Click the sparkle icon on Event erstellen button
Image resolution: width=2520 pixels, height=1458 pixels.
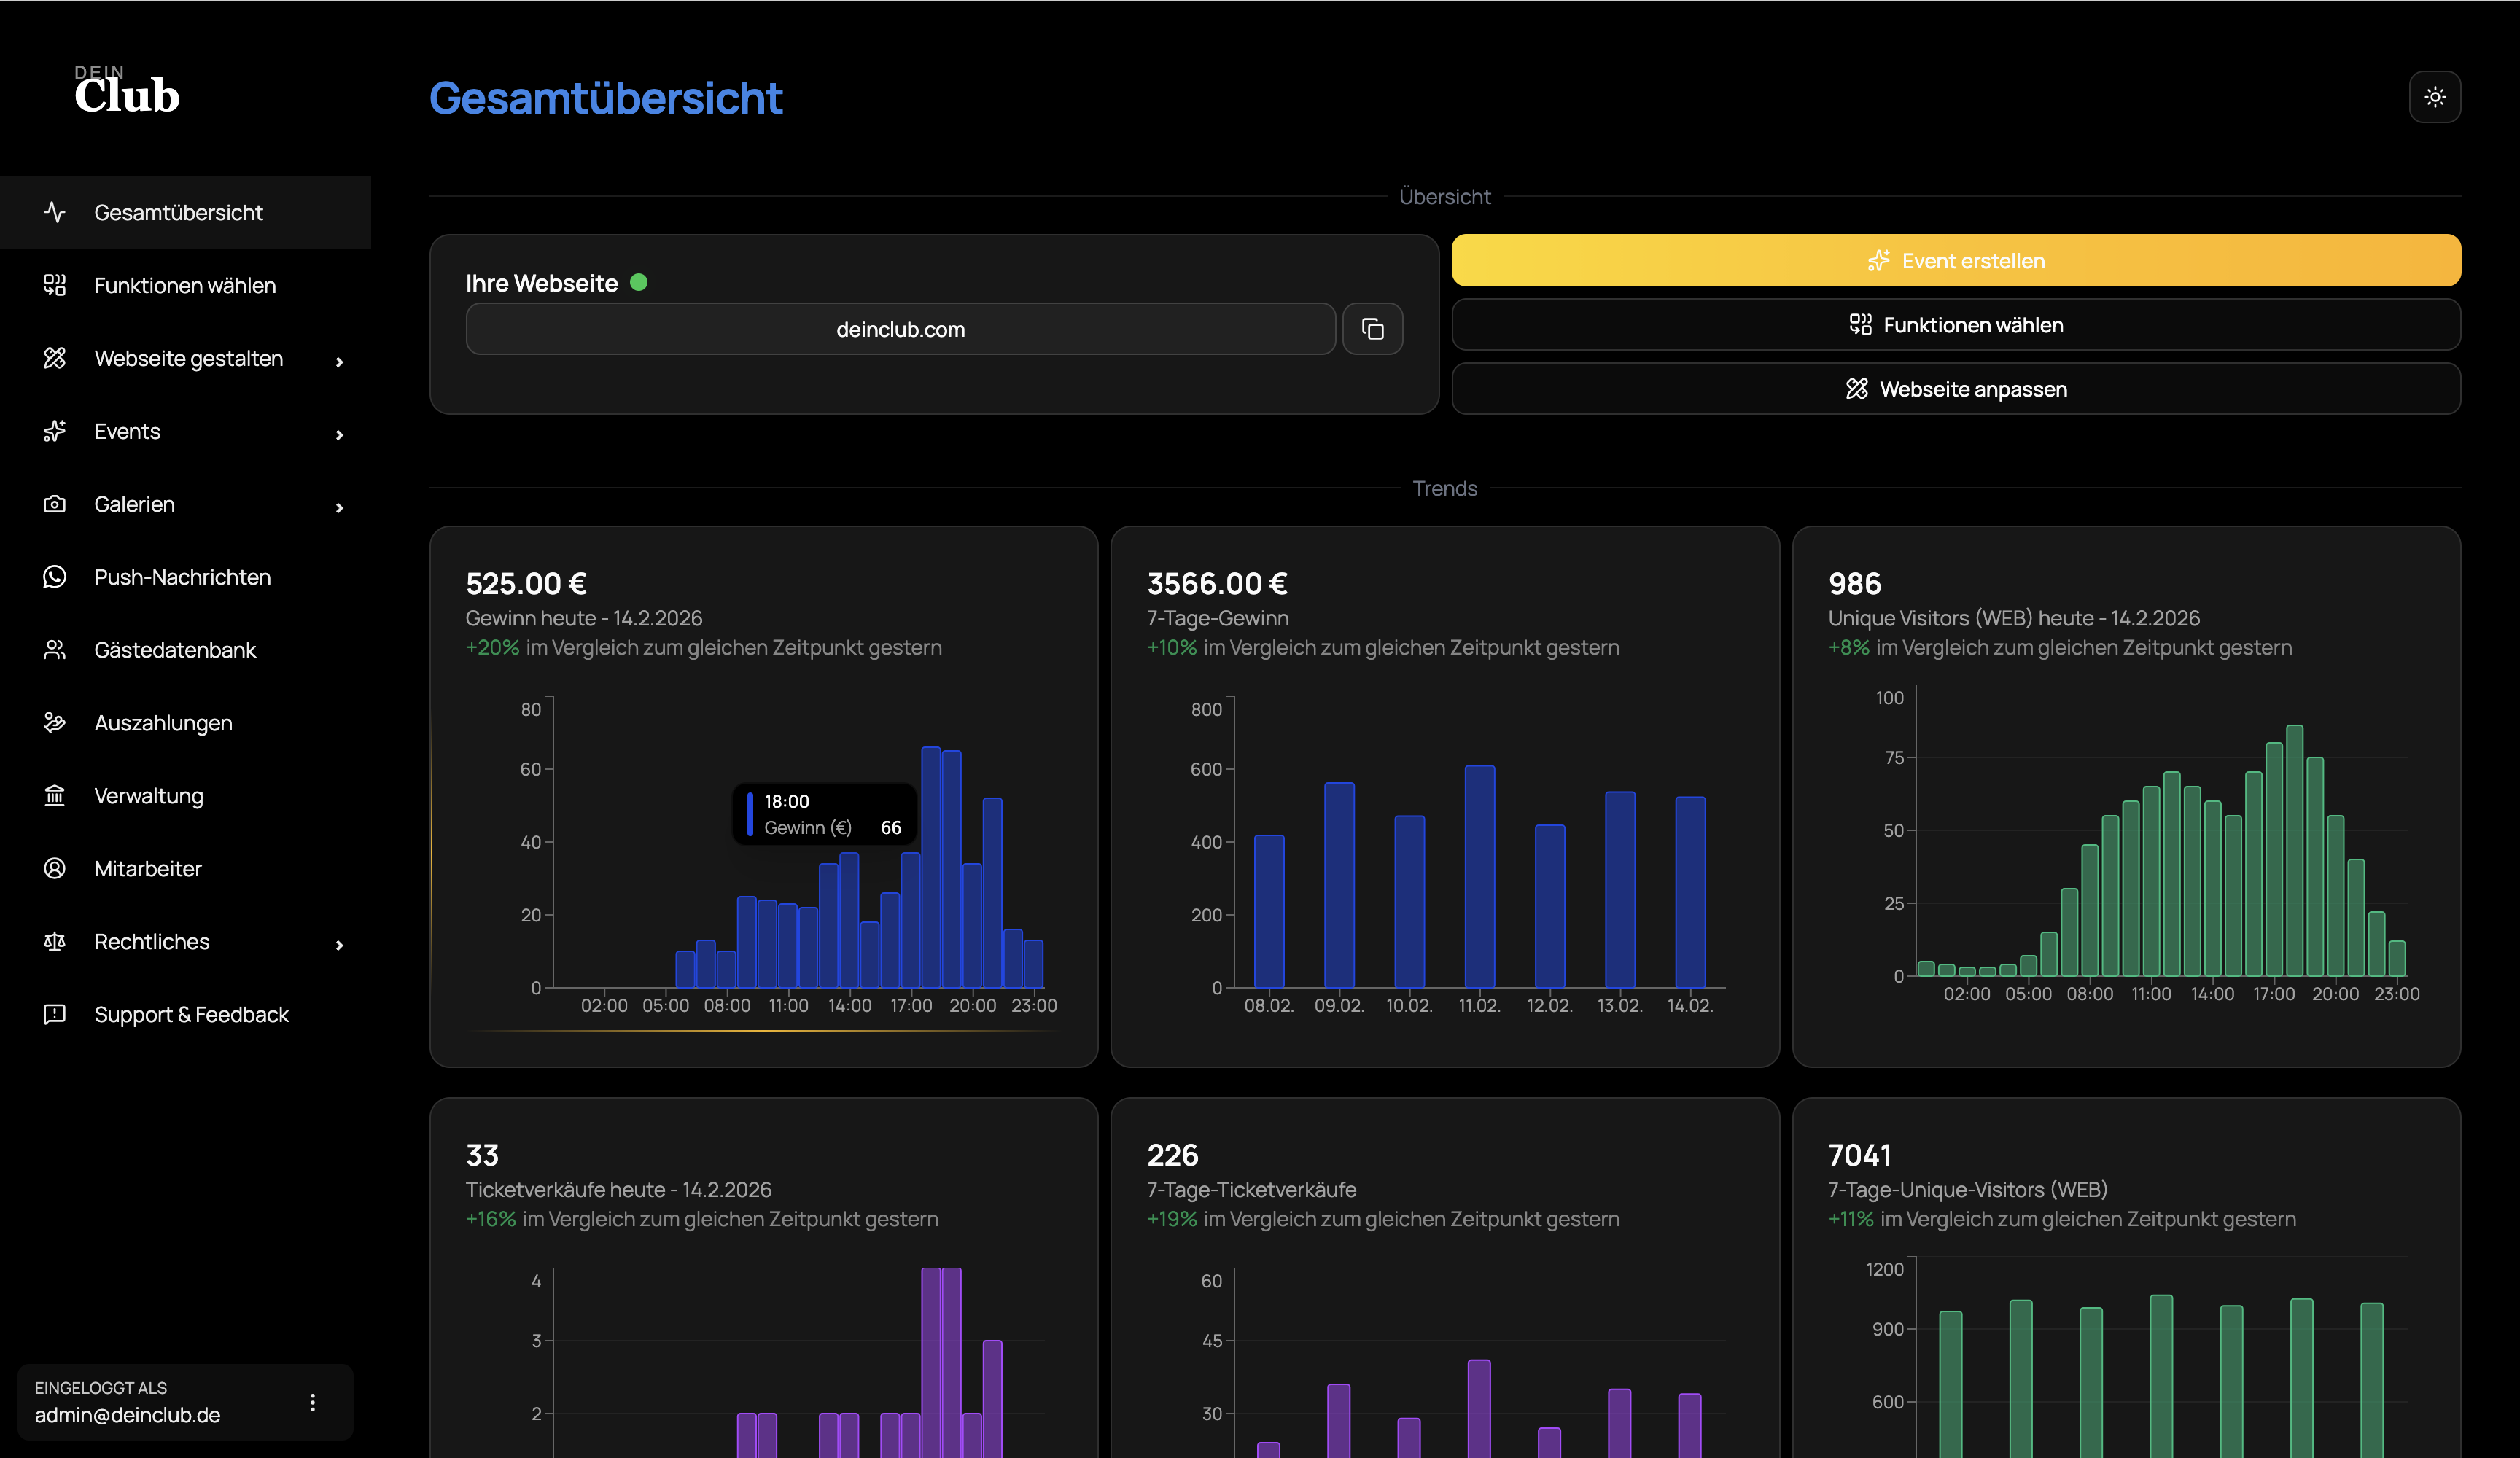point(1878,261)
